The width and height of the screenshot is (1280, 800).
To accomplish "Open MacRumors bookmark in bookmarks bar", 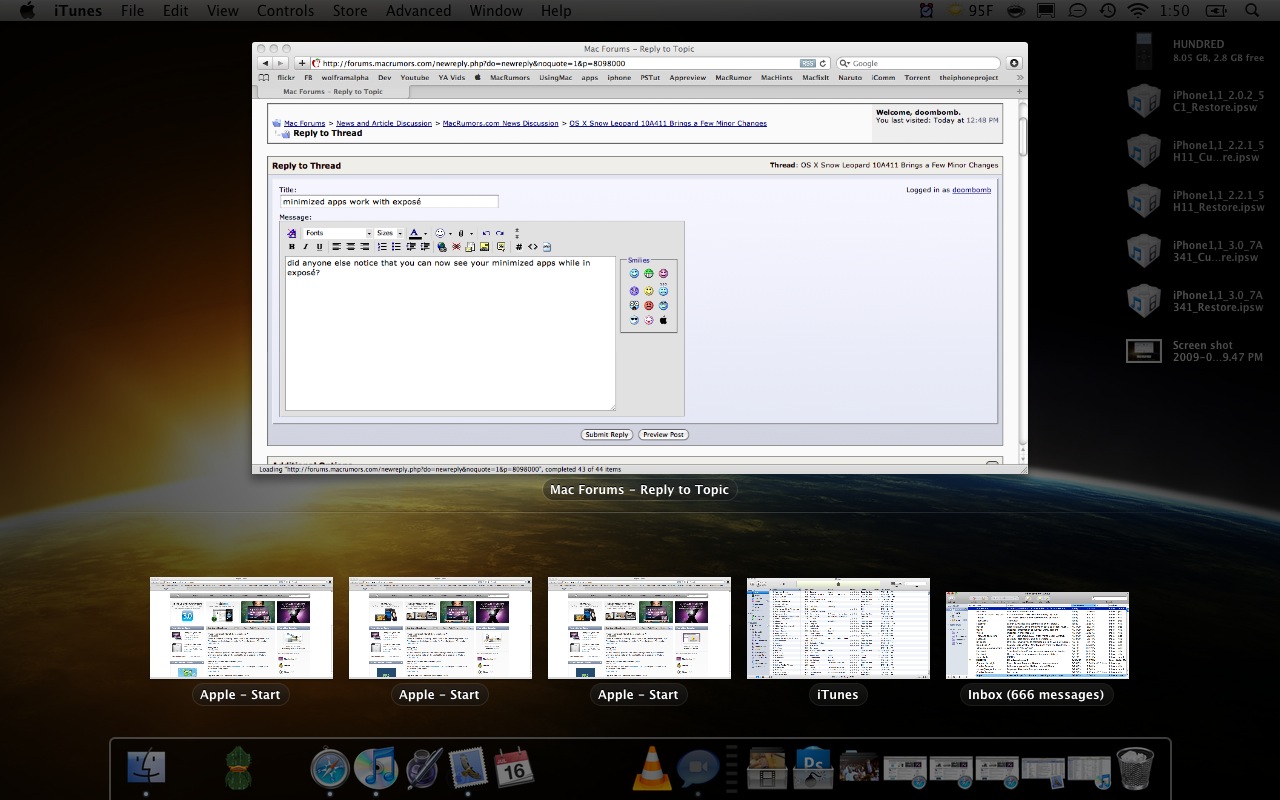I will click(x=509, y=77).
